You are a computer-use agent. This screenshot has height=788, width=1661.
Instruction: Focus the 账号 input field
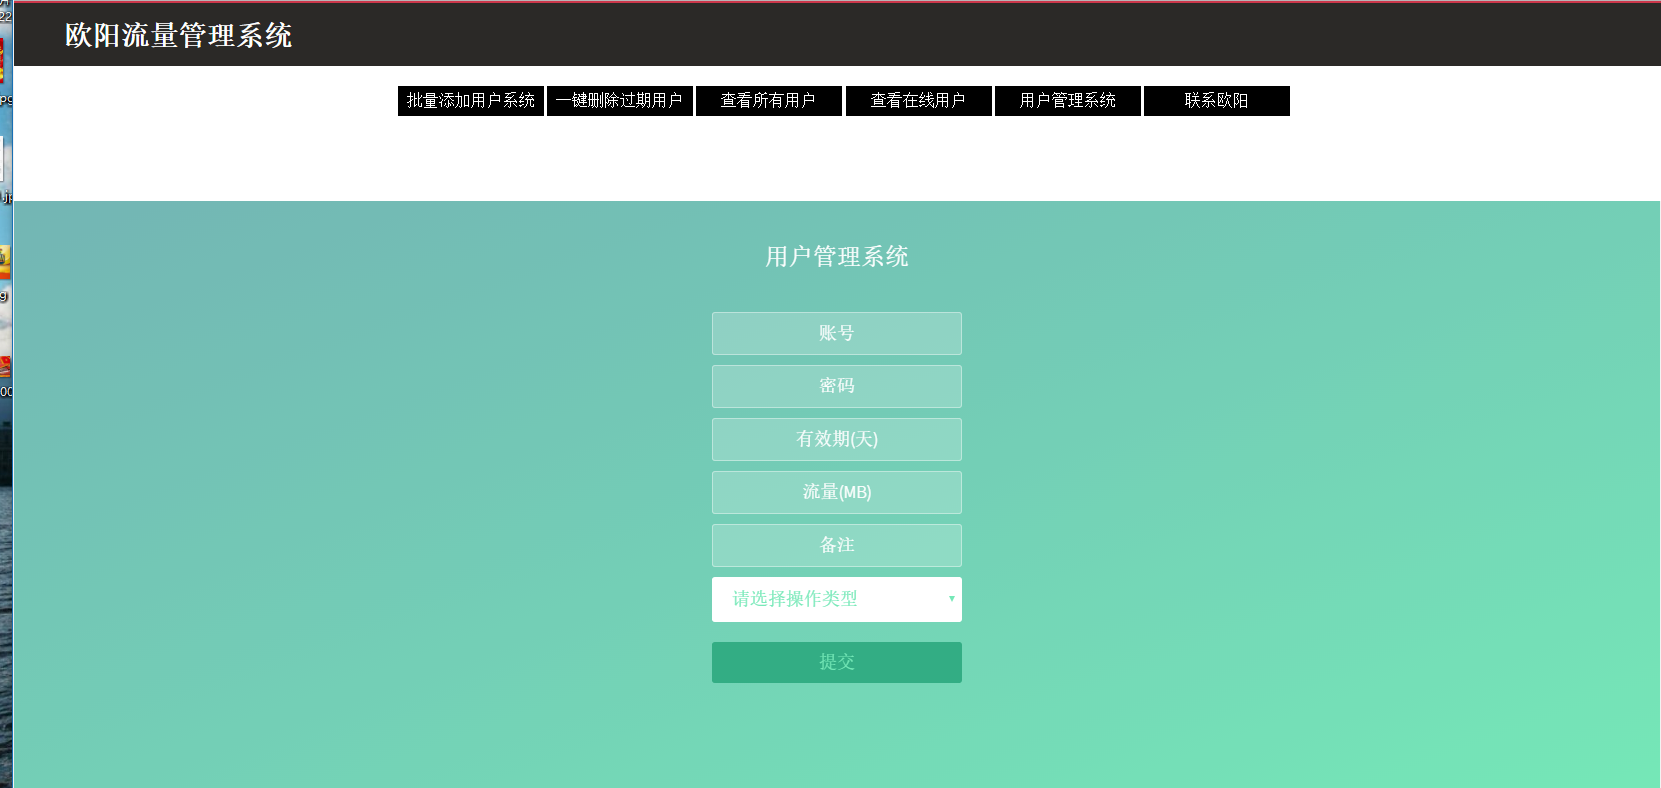(836, 333)
